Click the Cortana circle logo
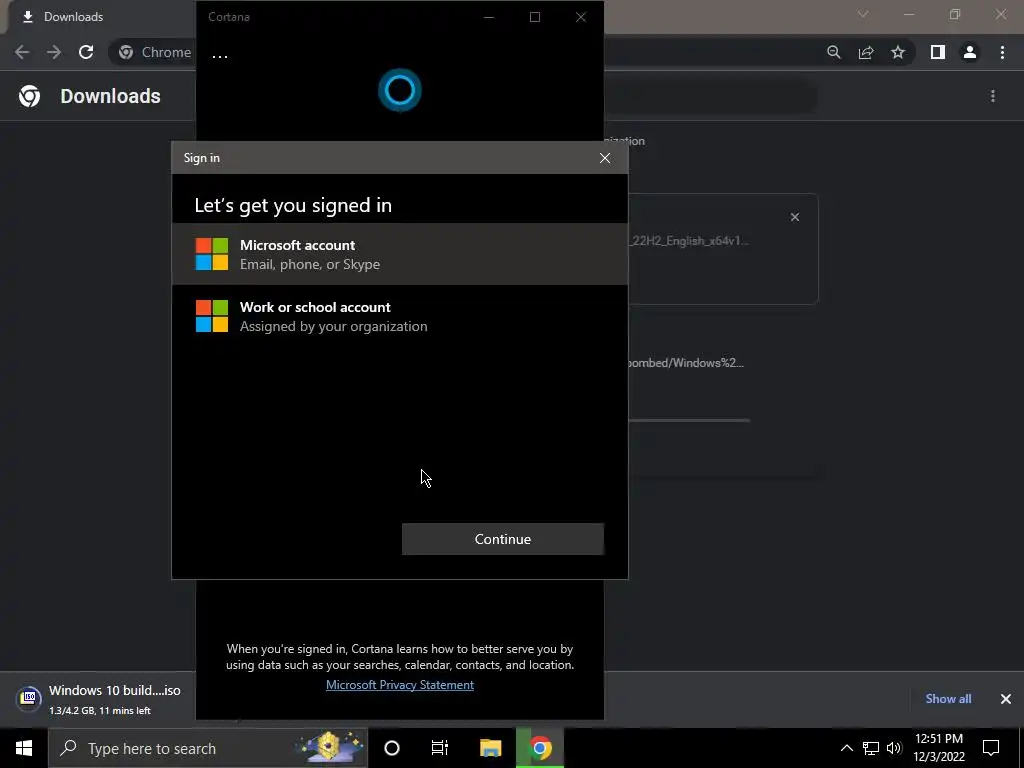The width and height of the screenshot is (1024, 768). [400, 90]
